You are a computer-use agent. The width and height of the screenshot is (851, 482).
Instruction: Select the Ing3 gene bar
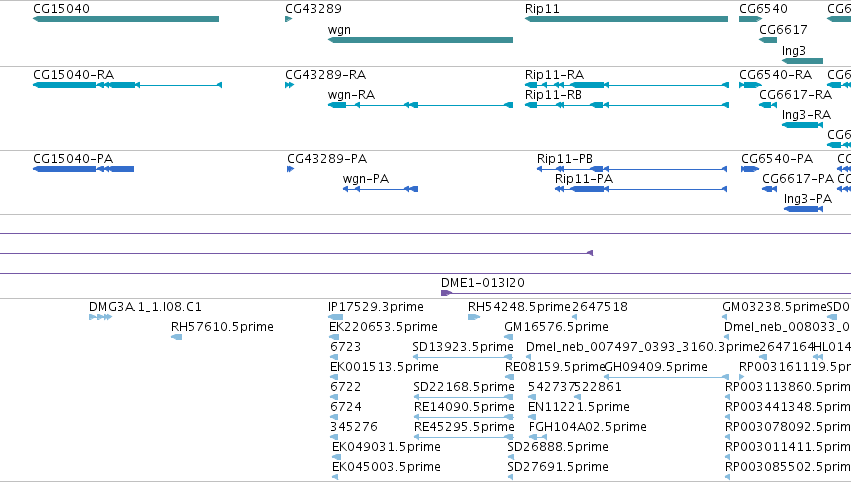point(802,61)
